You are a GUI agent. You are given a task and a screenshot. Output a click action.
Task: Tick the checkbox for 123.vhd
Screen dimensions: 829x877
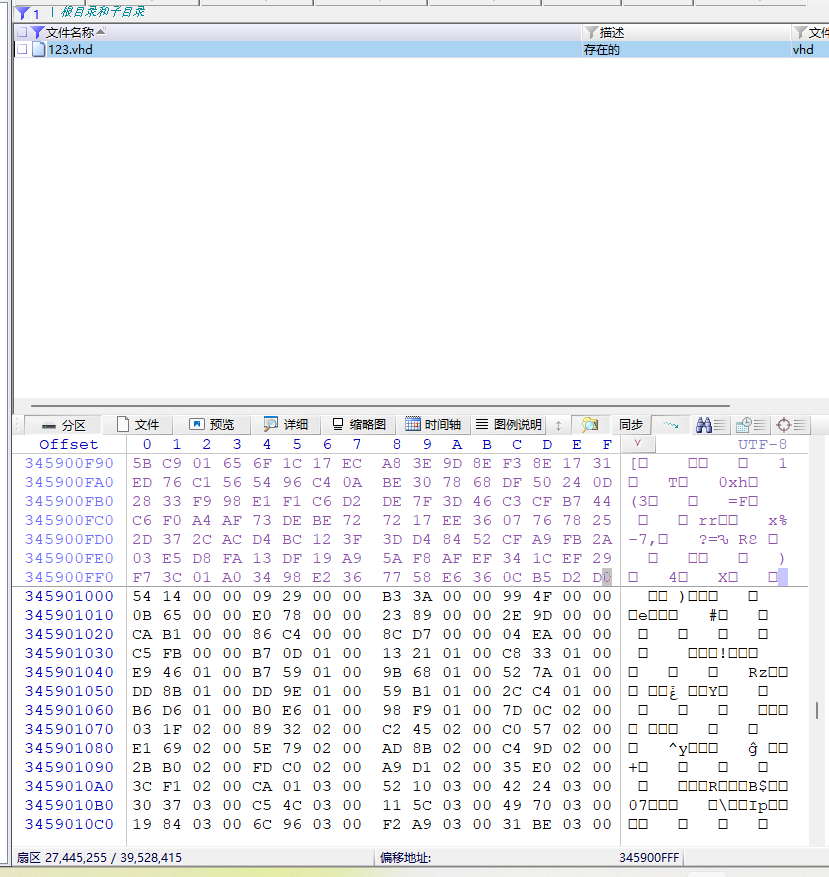(22, 49)
